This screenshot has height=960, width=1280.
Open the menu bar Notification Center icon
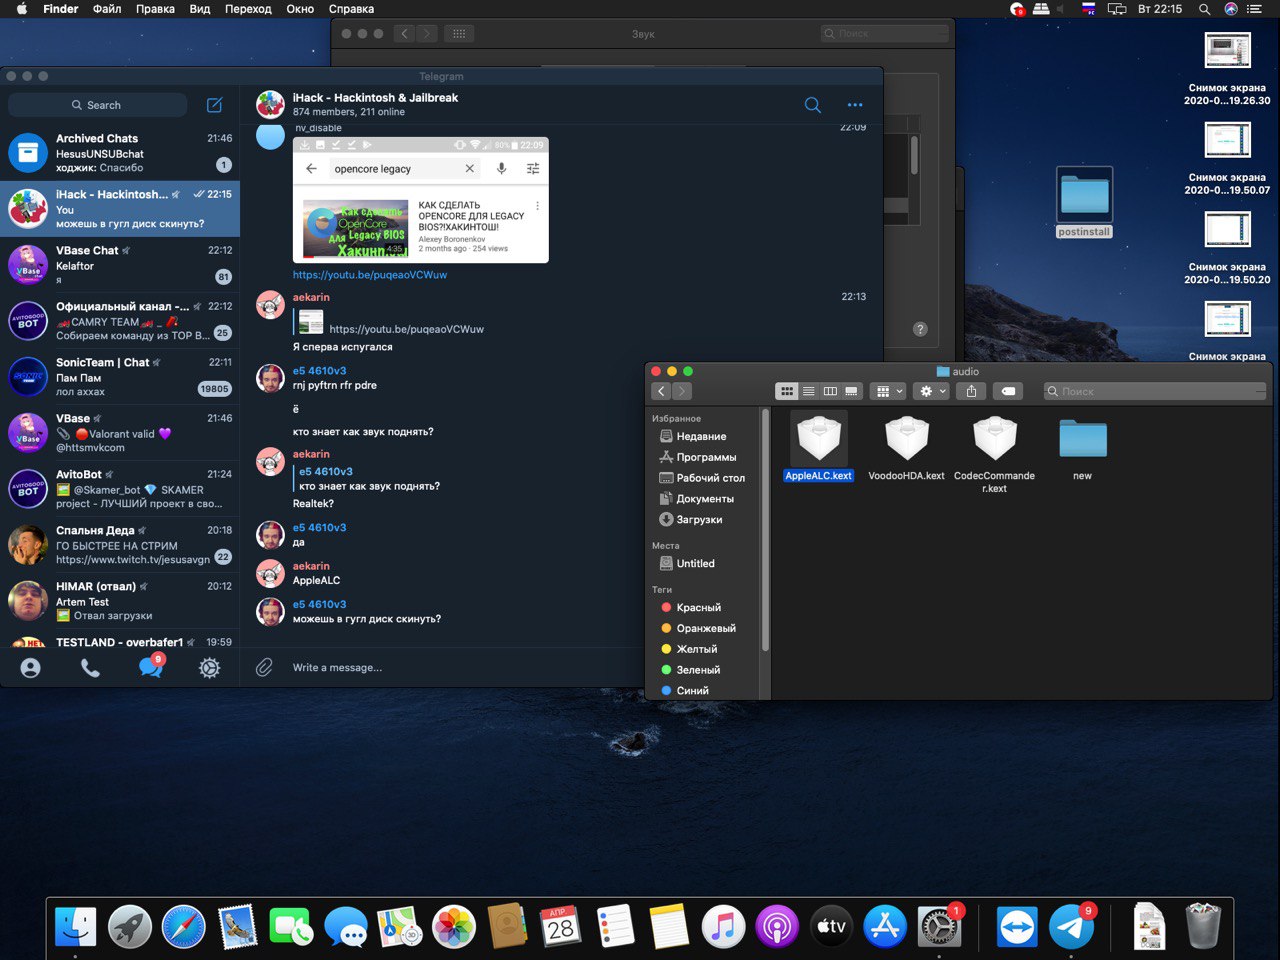[x=1254, y=9]
